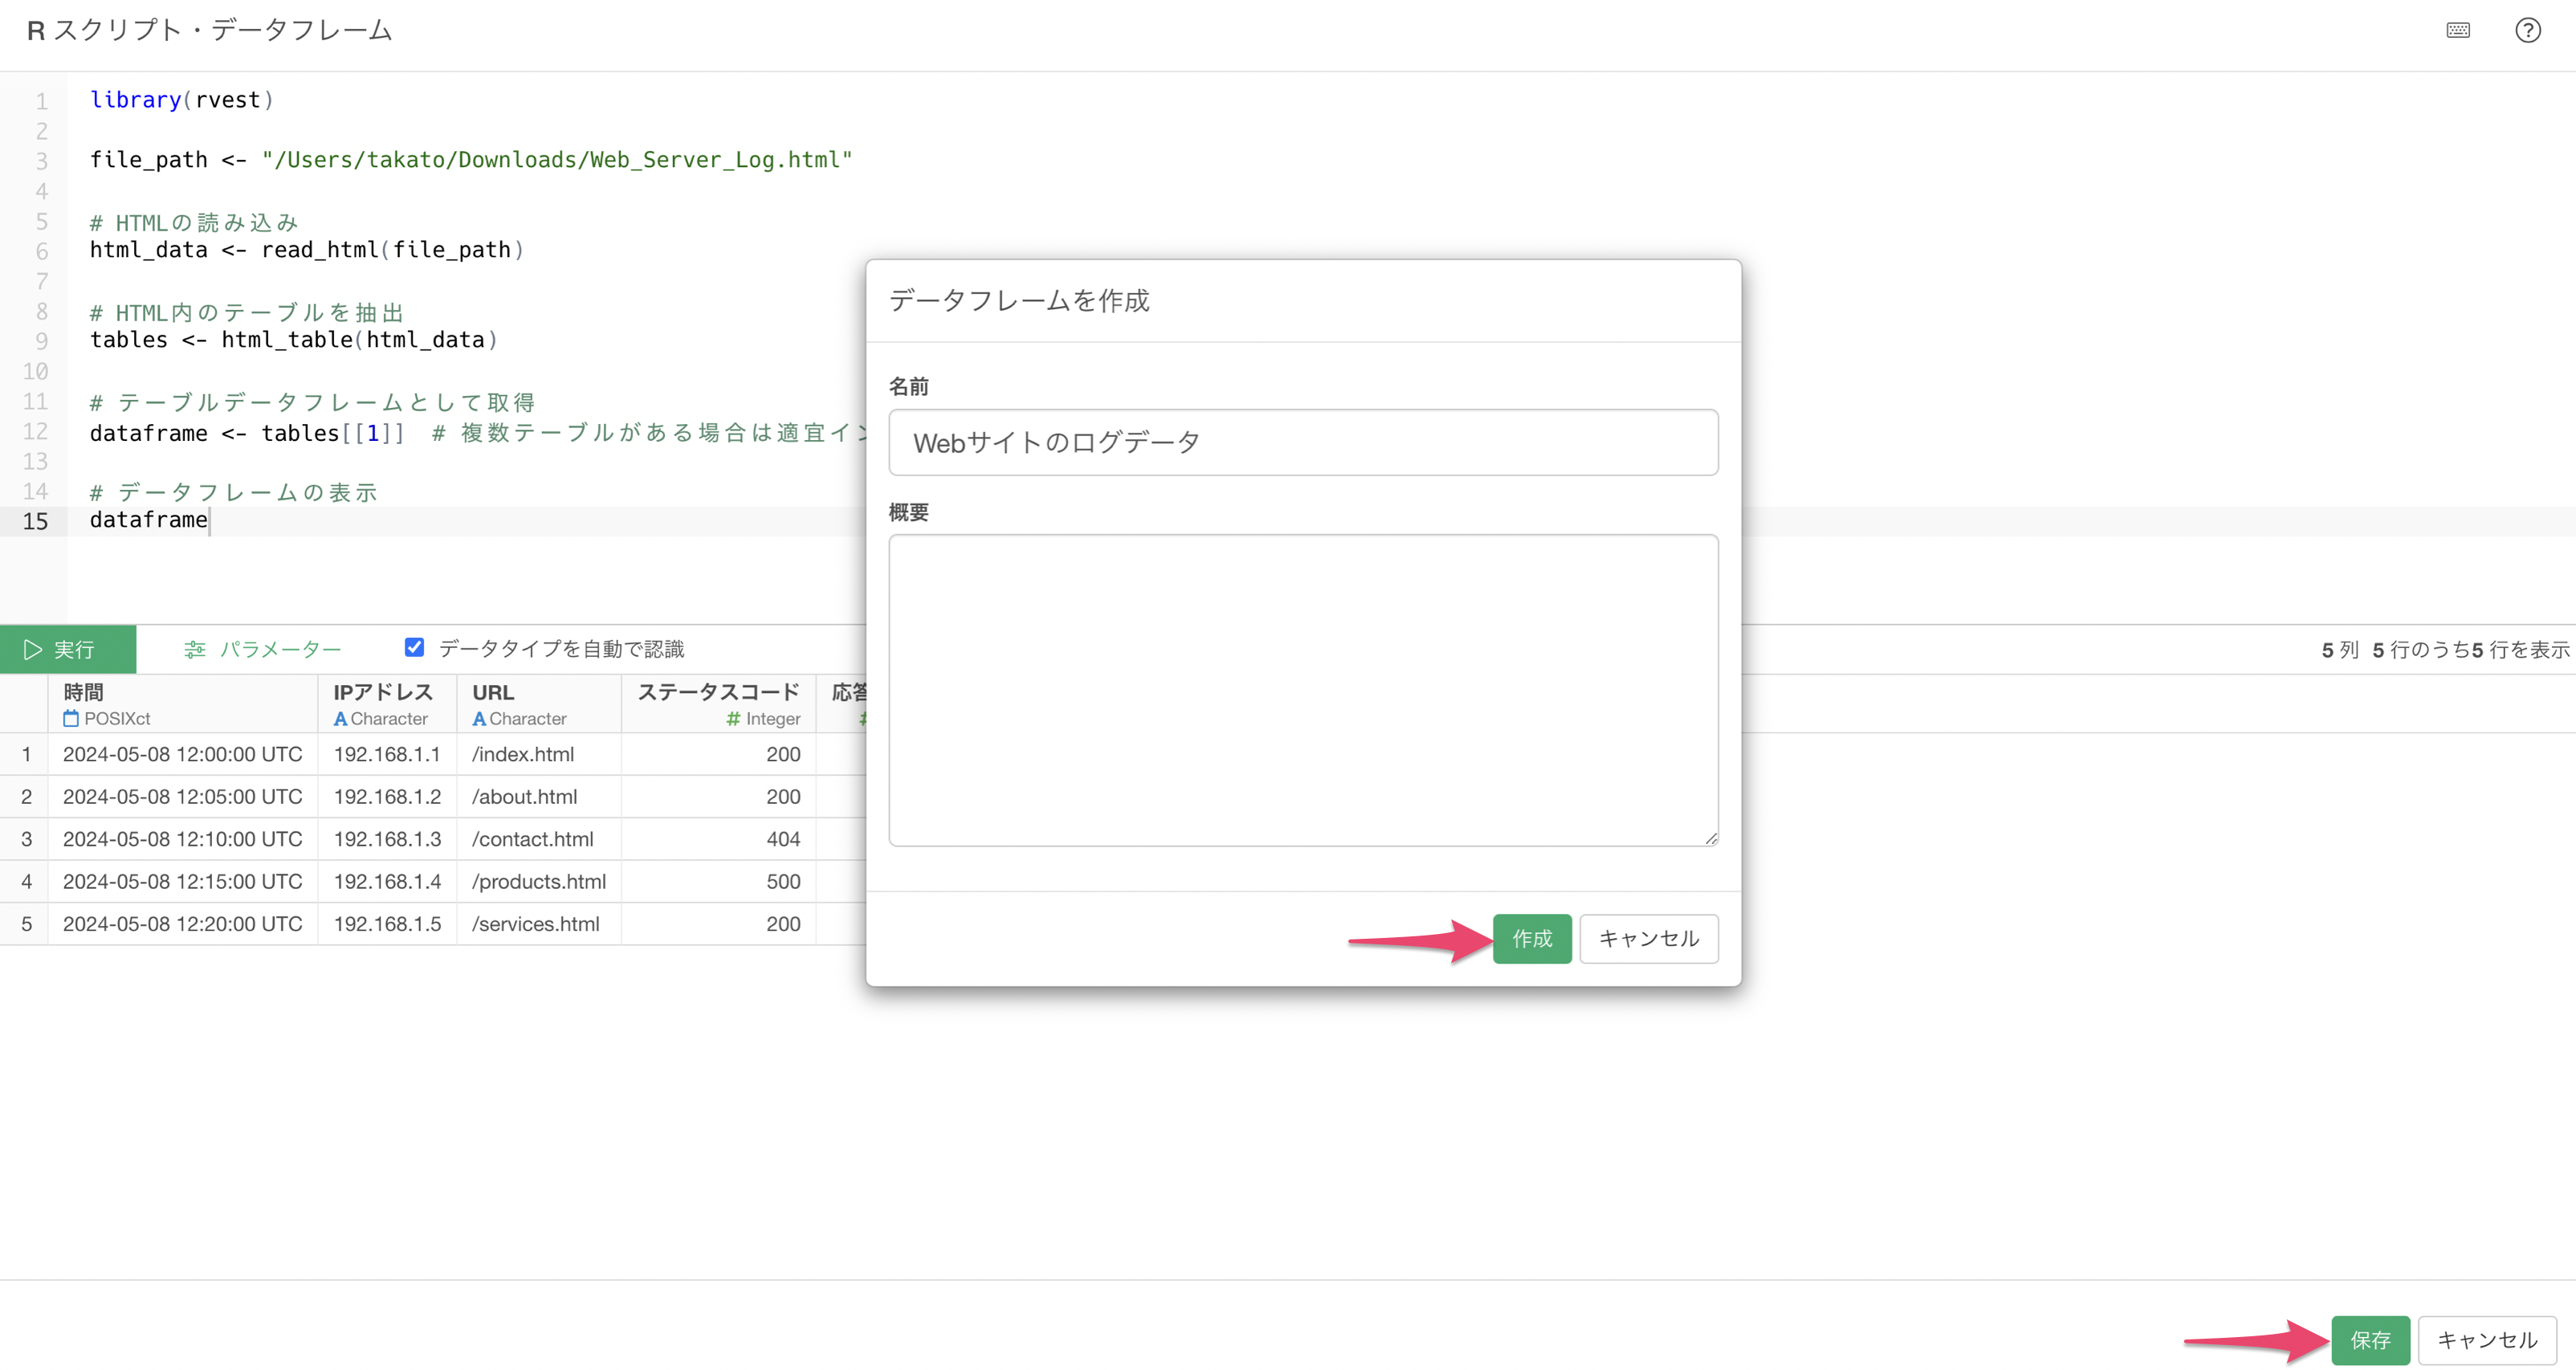Click POSIXct calendar icon in 時間 column
Image resolution: width=2576 pixels, height=1370 pixels.
click(x=71, y=719)
